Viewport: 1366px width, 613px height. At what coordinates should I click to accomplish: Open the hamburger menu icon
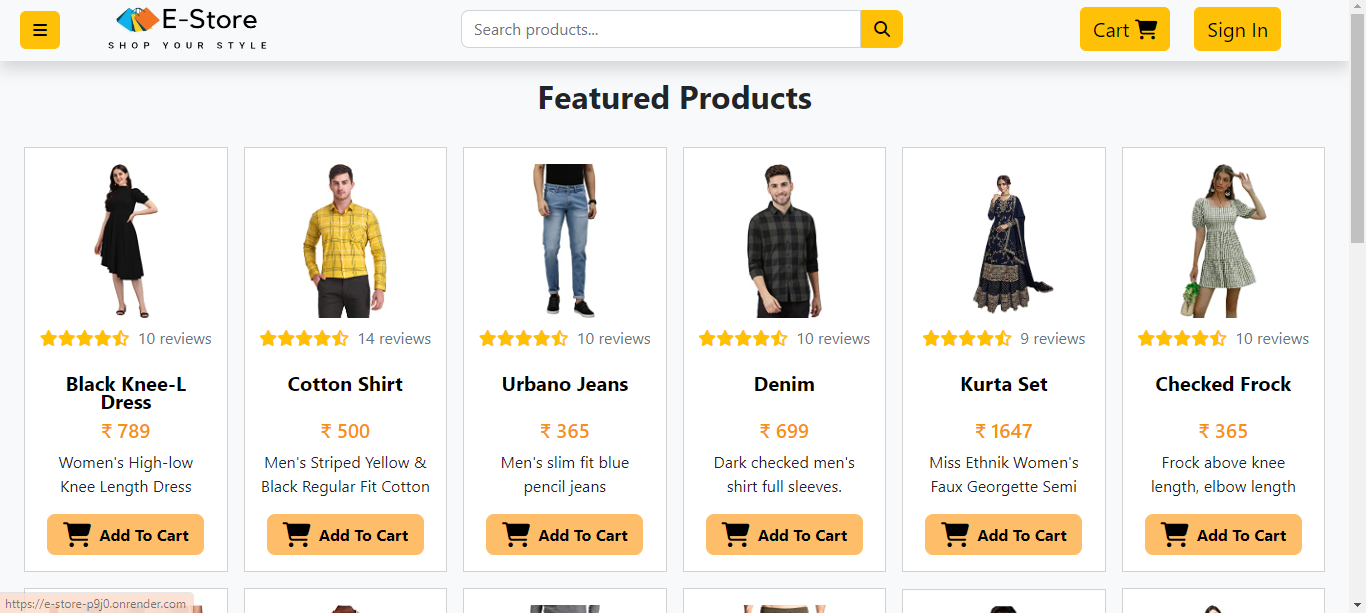40,30
